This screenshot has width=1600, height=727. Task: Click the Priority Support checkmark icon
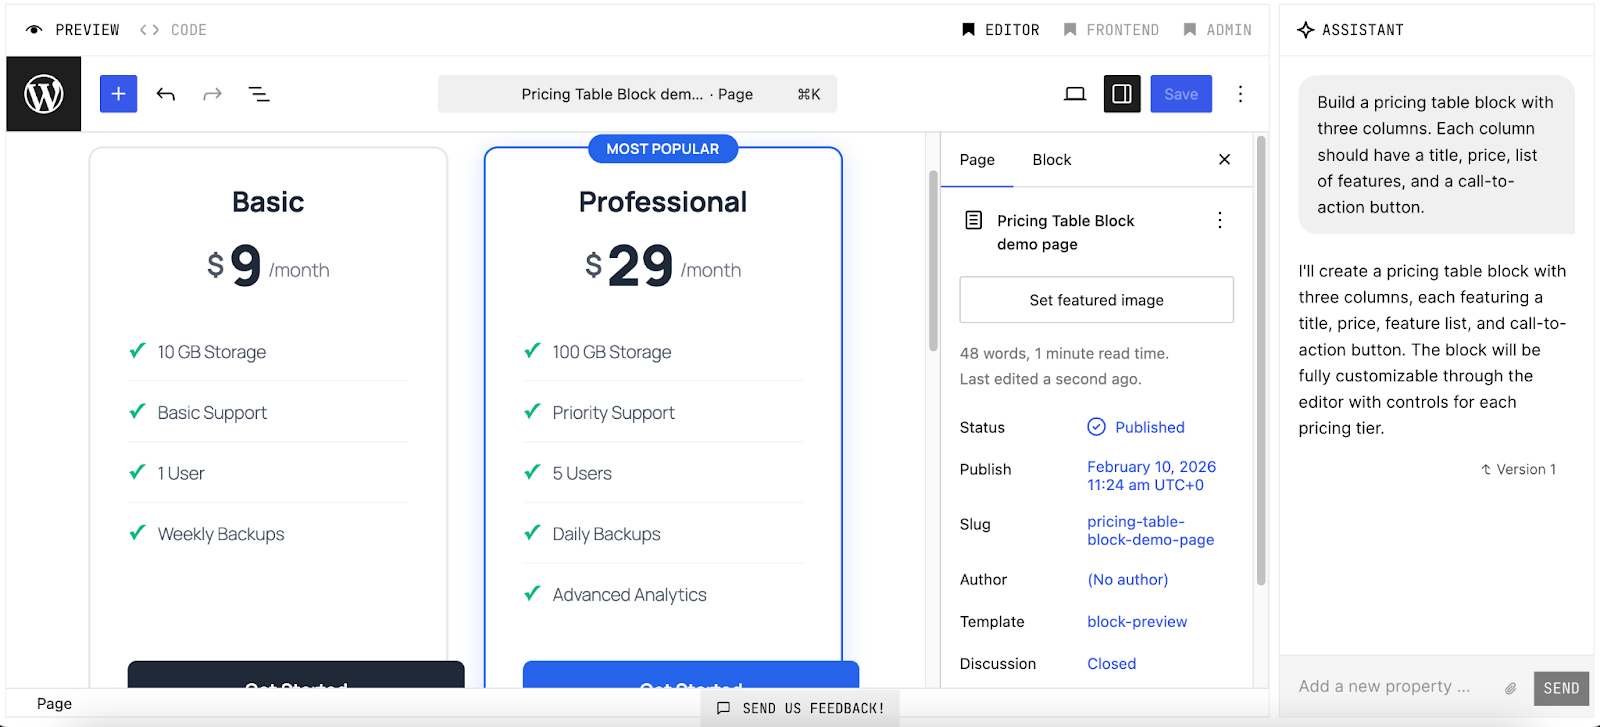532,411
